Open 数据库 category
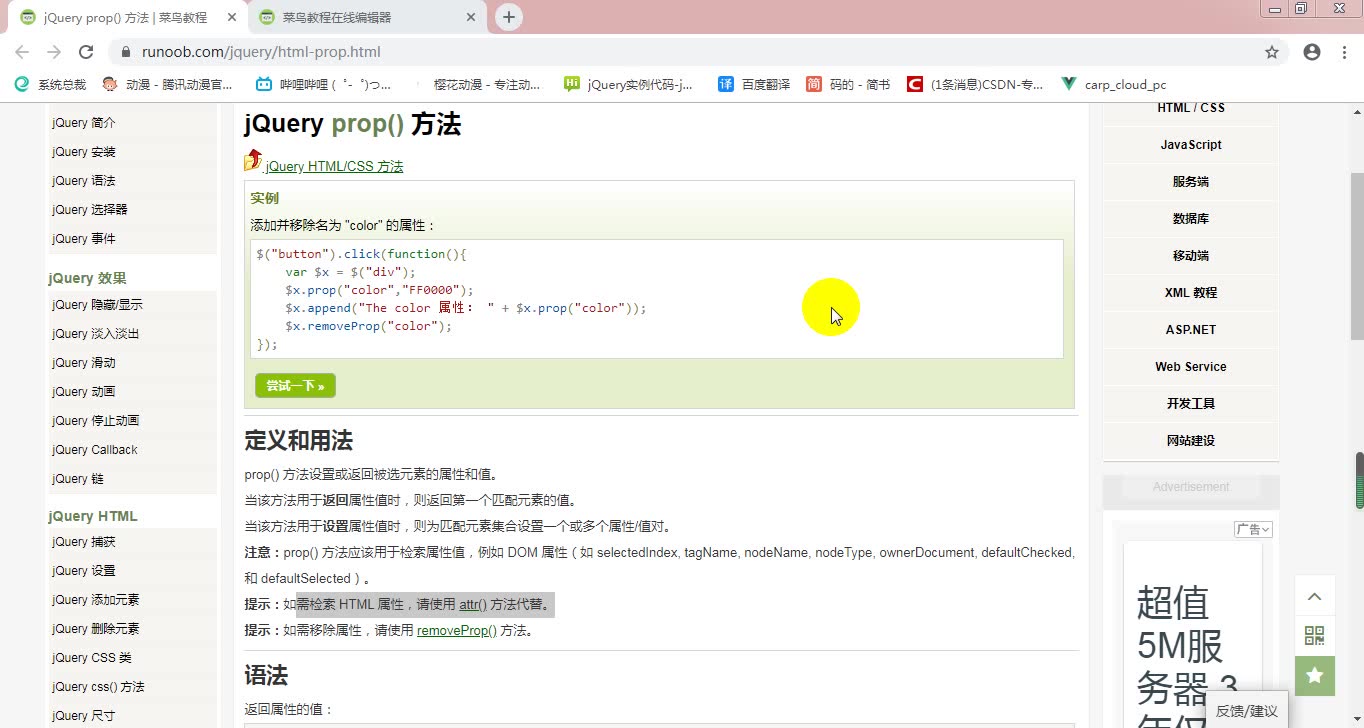Image resolution: width=1364 pixels, height=728 pixels. (1190, 219)
